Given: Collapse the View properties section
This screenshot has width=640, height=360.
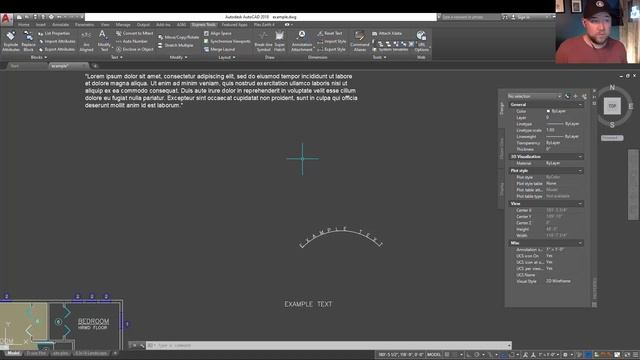Looking at the screenshot, I should point(580,204).
